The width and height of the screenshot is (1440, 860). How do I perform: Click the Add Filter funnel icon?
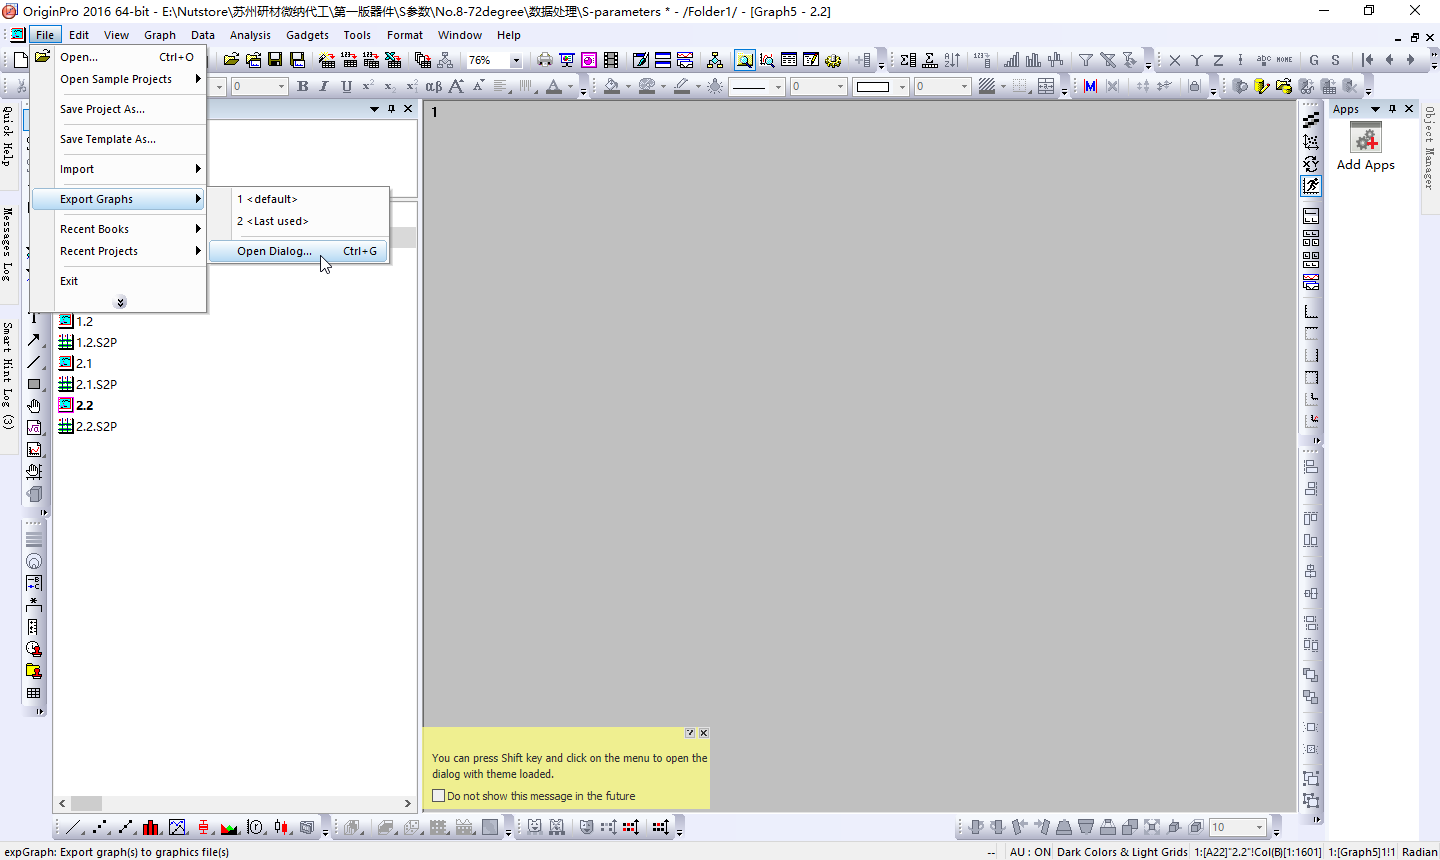click(x=1085, y=60)
